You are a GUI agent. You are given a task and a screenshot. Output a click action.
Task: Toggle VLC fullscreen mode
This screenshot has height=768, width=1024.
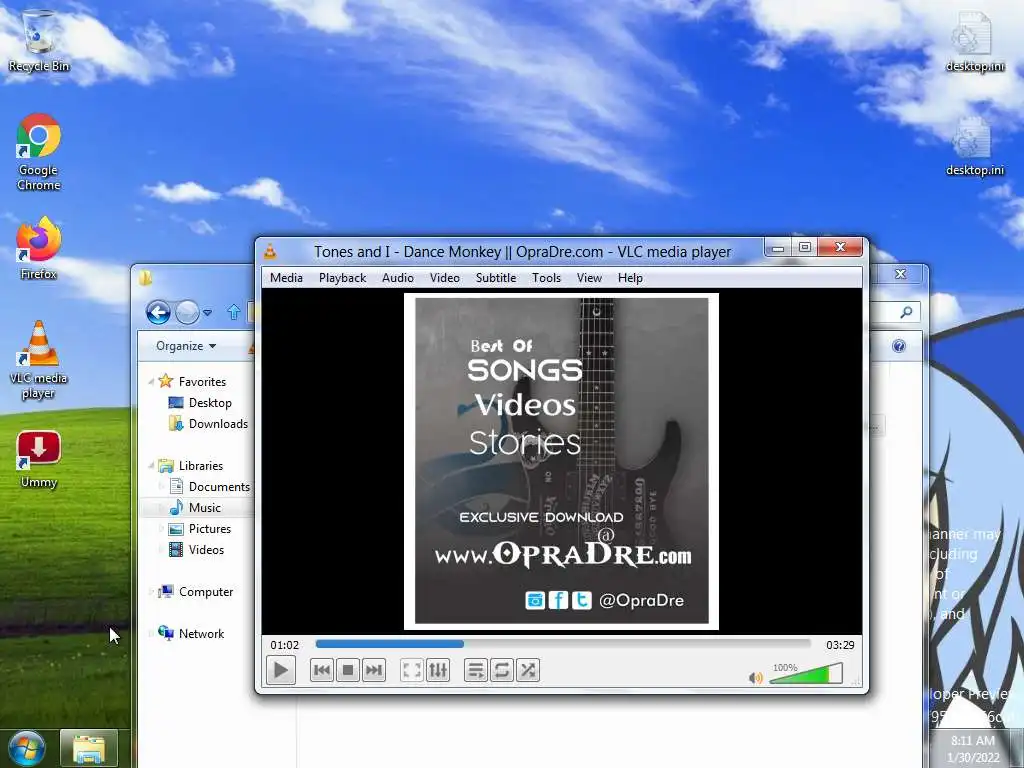tap(412, 670)
